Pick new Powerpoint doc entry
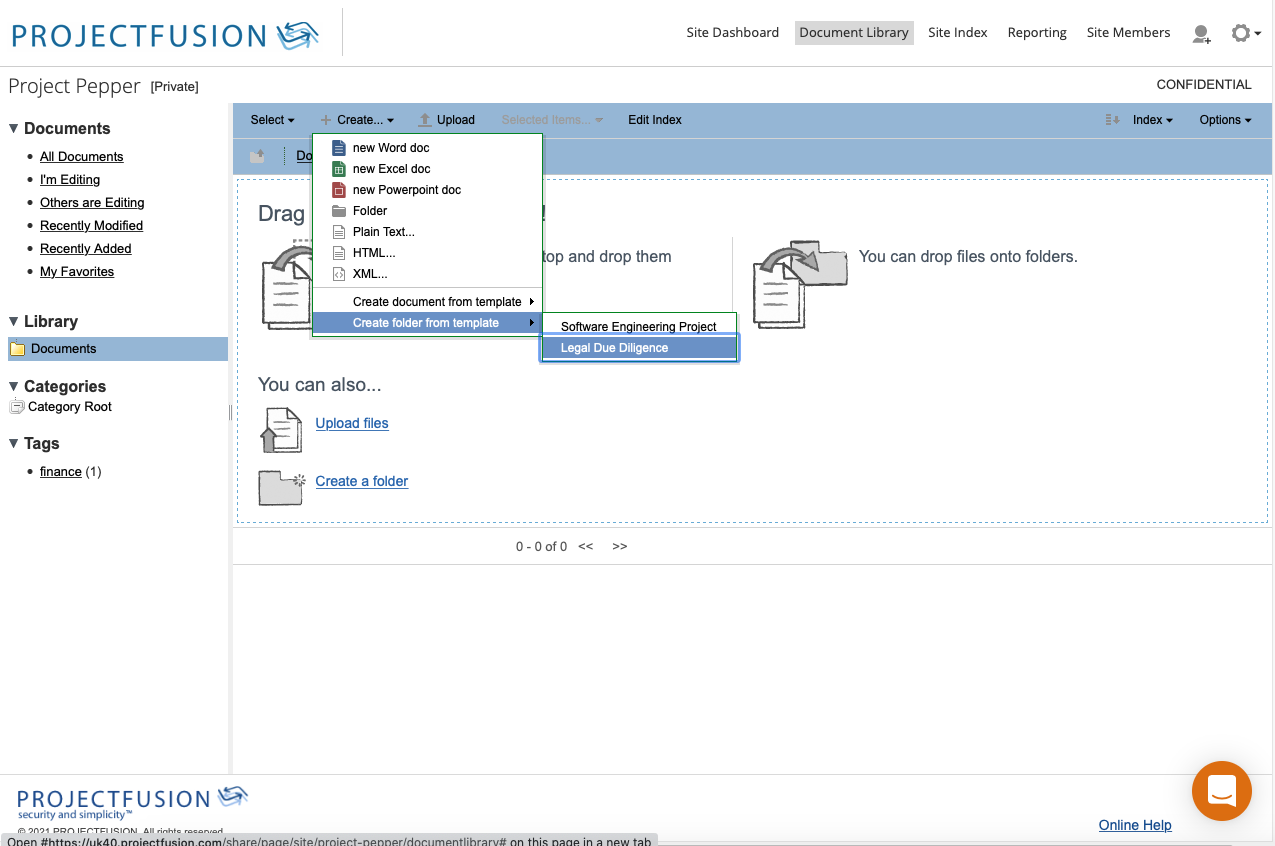The width and height of the screenshot is (1275, 846). point(406,190)
